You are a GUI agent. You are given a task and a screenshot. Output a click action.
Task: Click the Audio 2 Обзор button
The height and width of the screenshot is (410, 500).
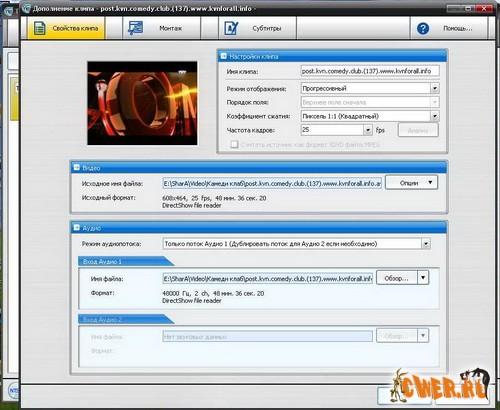pos(396,336)
